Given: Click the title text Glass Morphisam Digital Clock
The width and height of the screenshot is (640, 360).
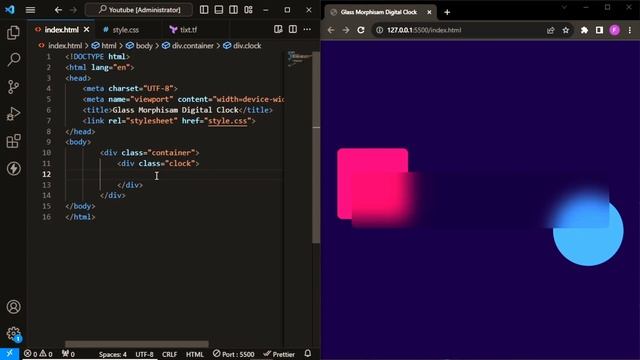Looking at the screenshot, I should (175, 110).
